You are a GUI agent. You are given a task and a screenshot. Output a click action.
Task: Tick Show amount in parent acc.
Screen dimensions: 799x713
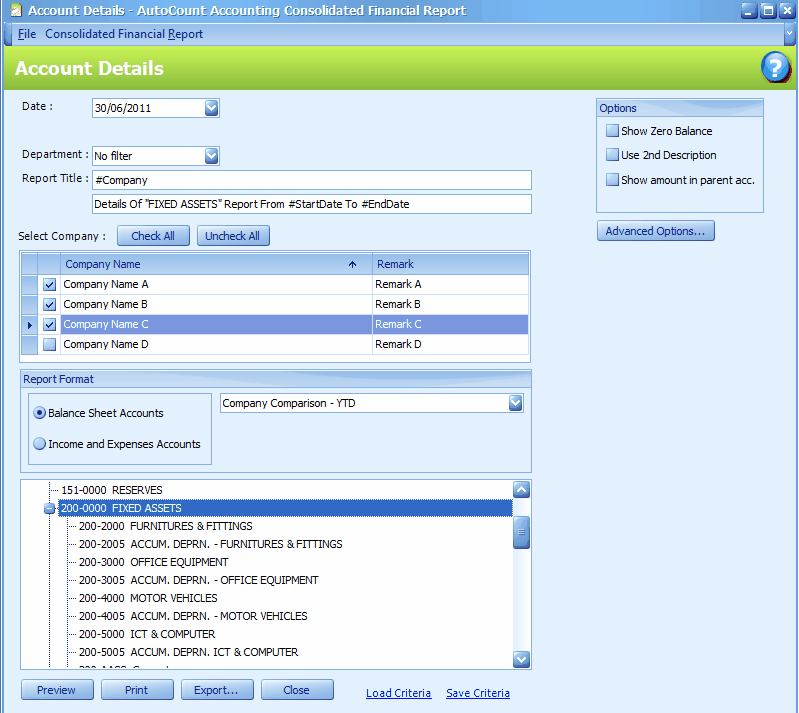point(612,179)
